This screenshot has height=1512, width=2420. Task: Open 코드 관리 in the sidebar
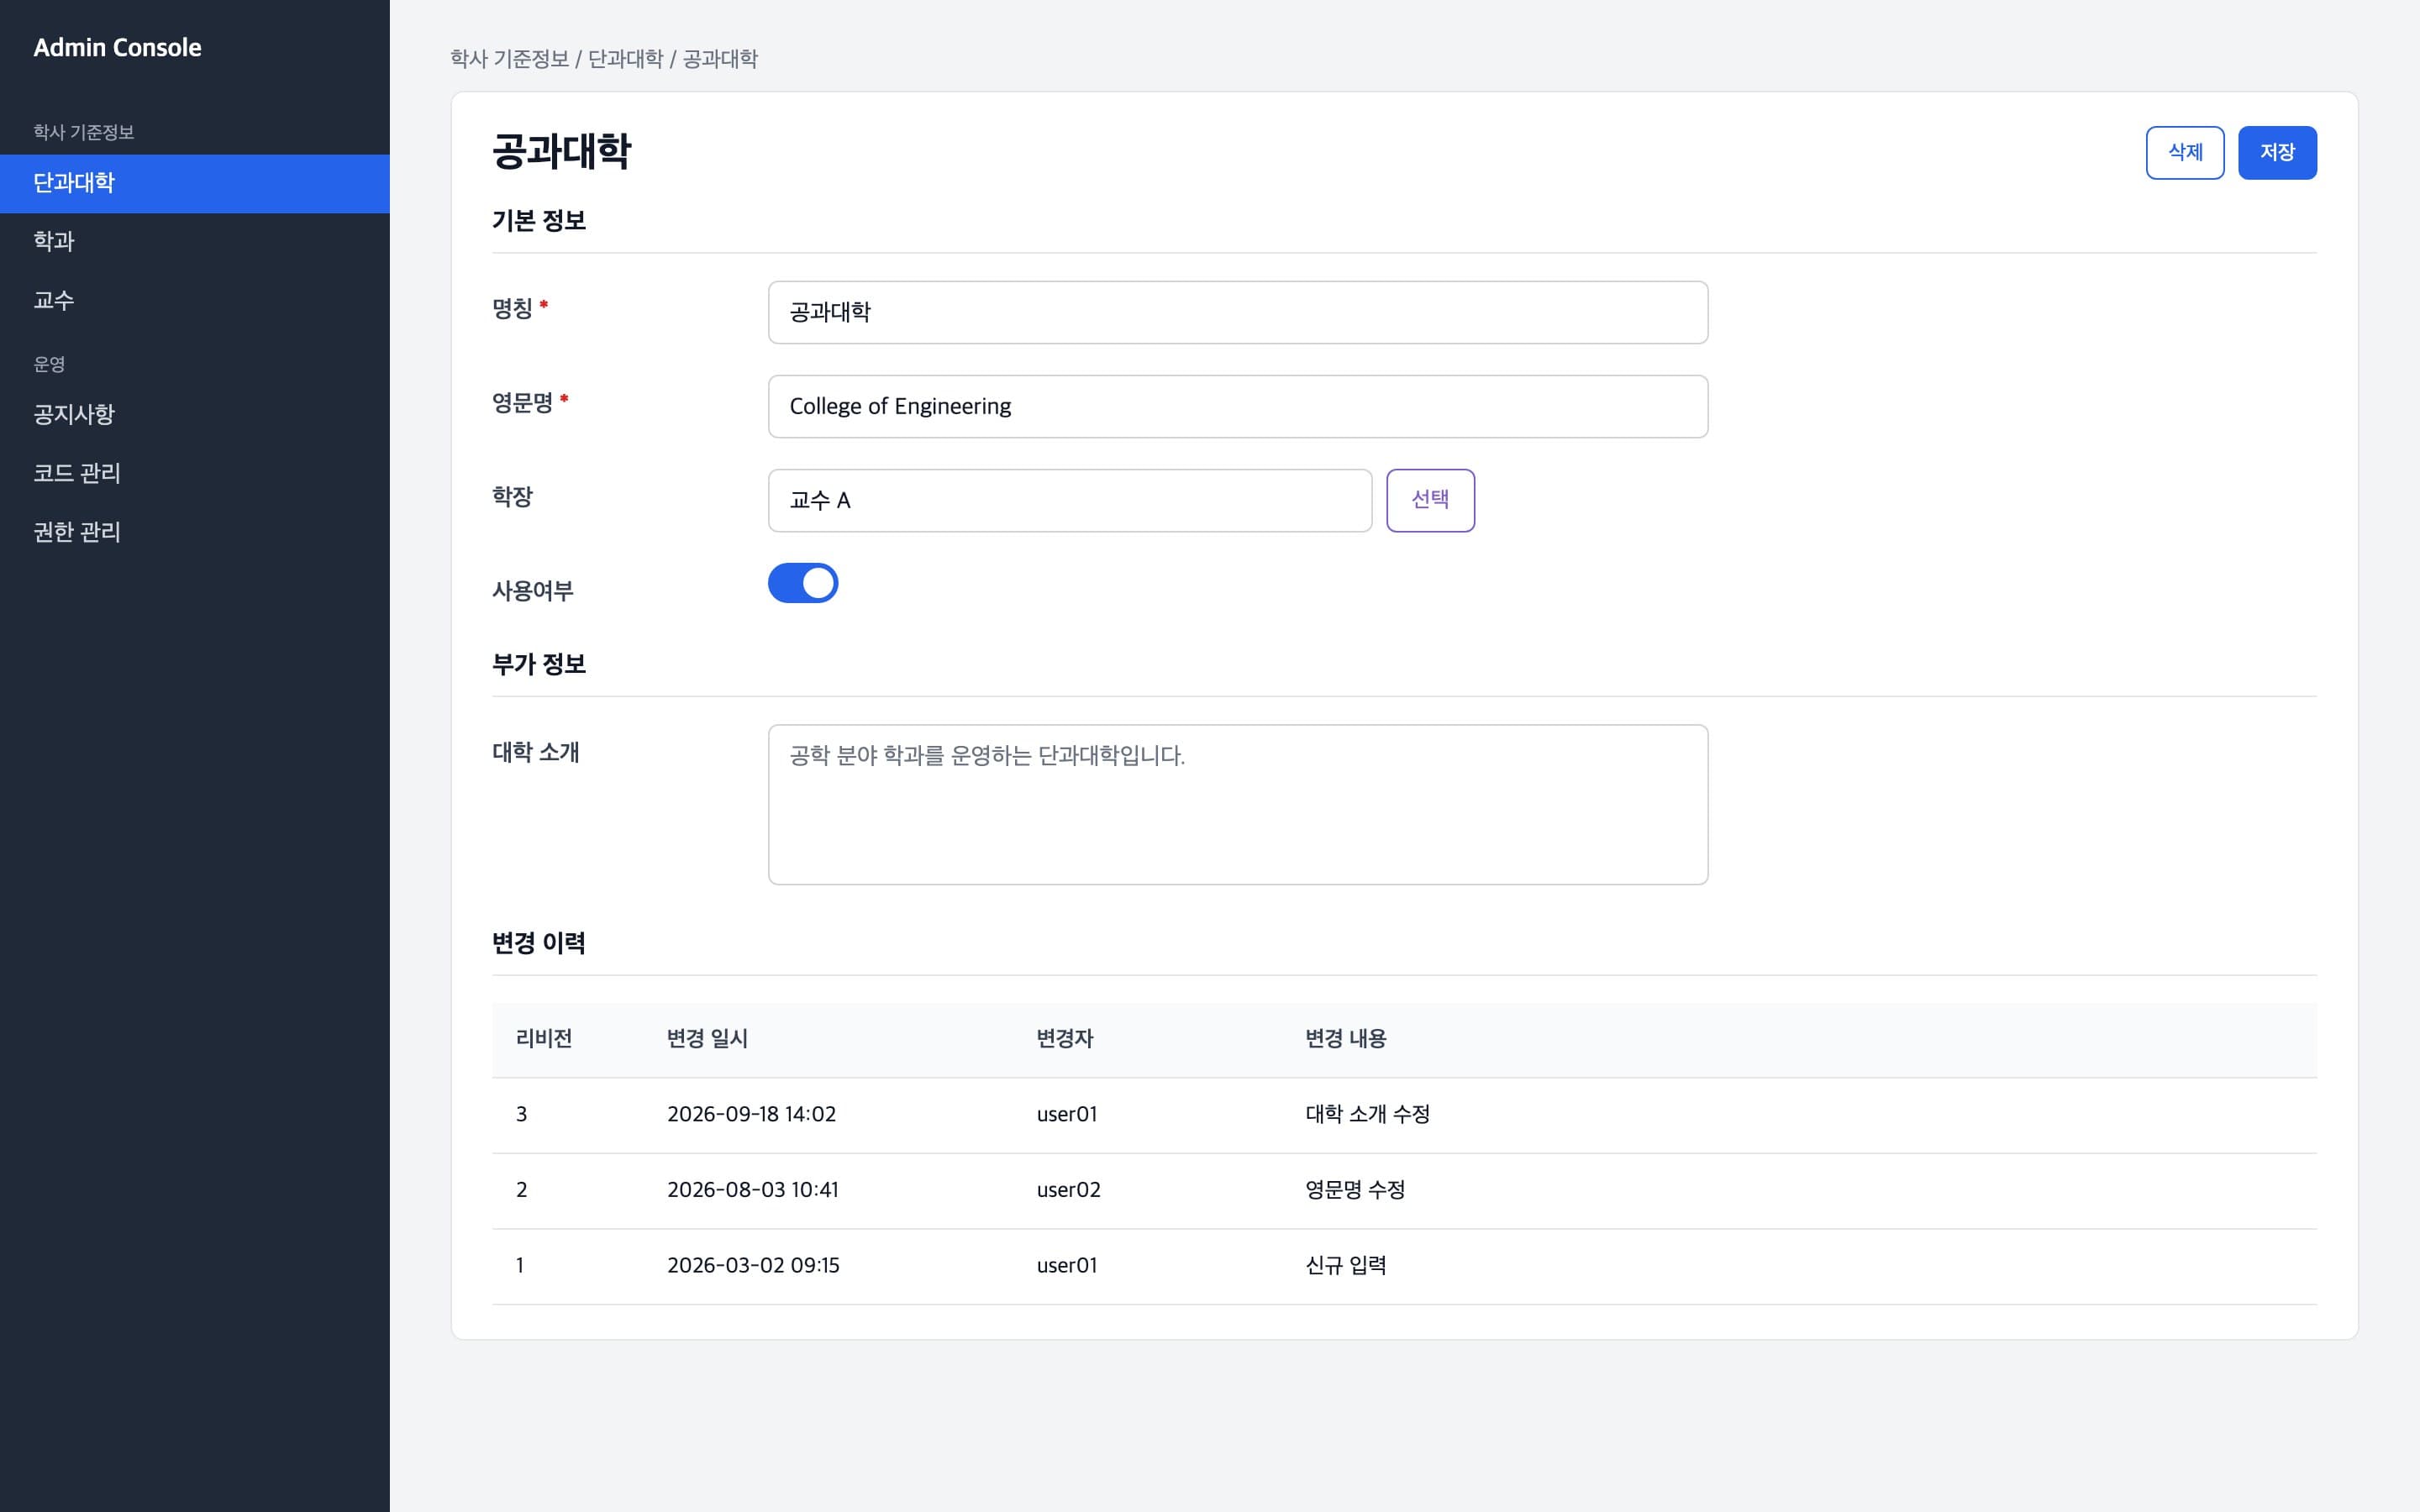tap(195, 473)
